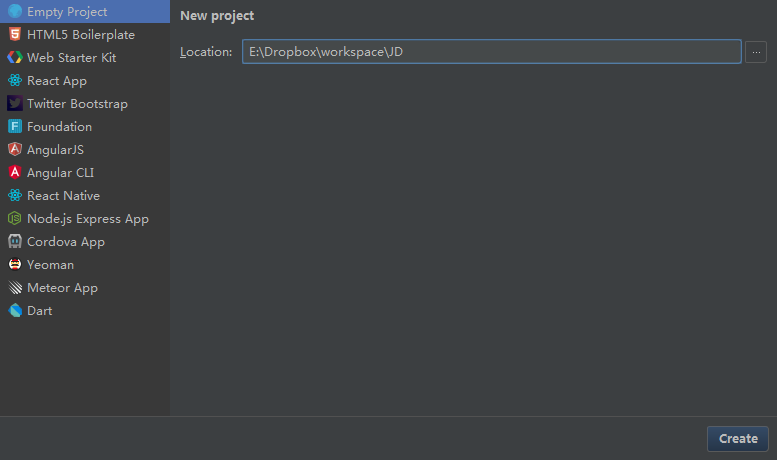This screenshot has height=460, width=777.
Task: Click the Angular CLI red icon
Action: [x=15, y=172]
